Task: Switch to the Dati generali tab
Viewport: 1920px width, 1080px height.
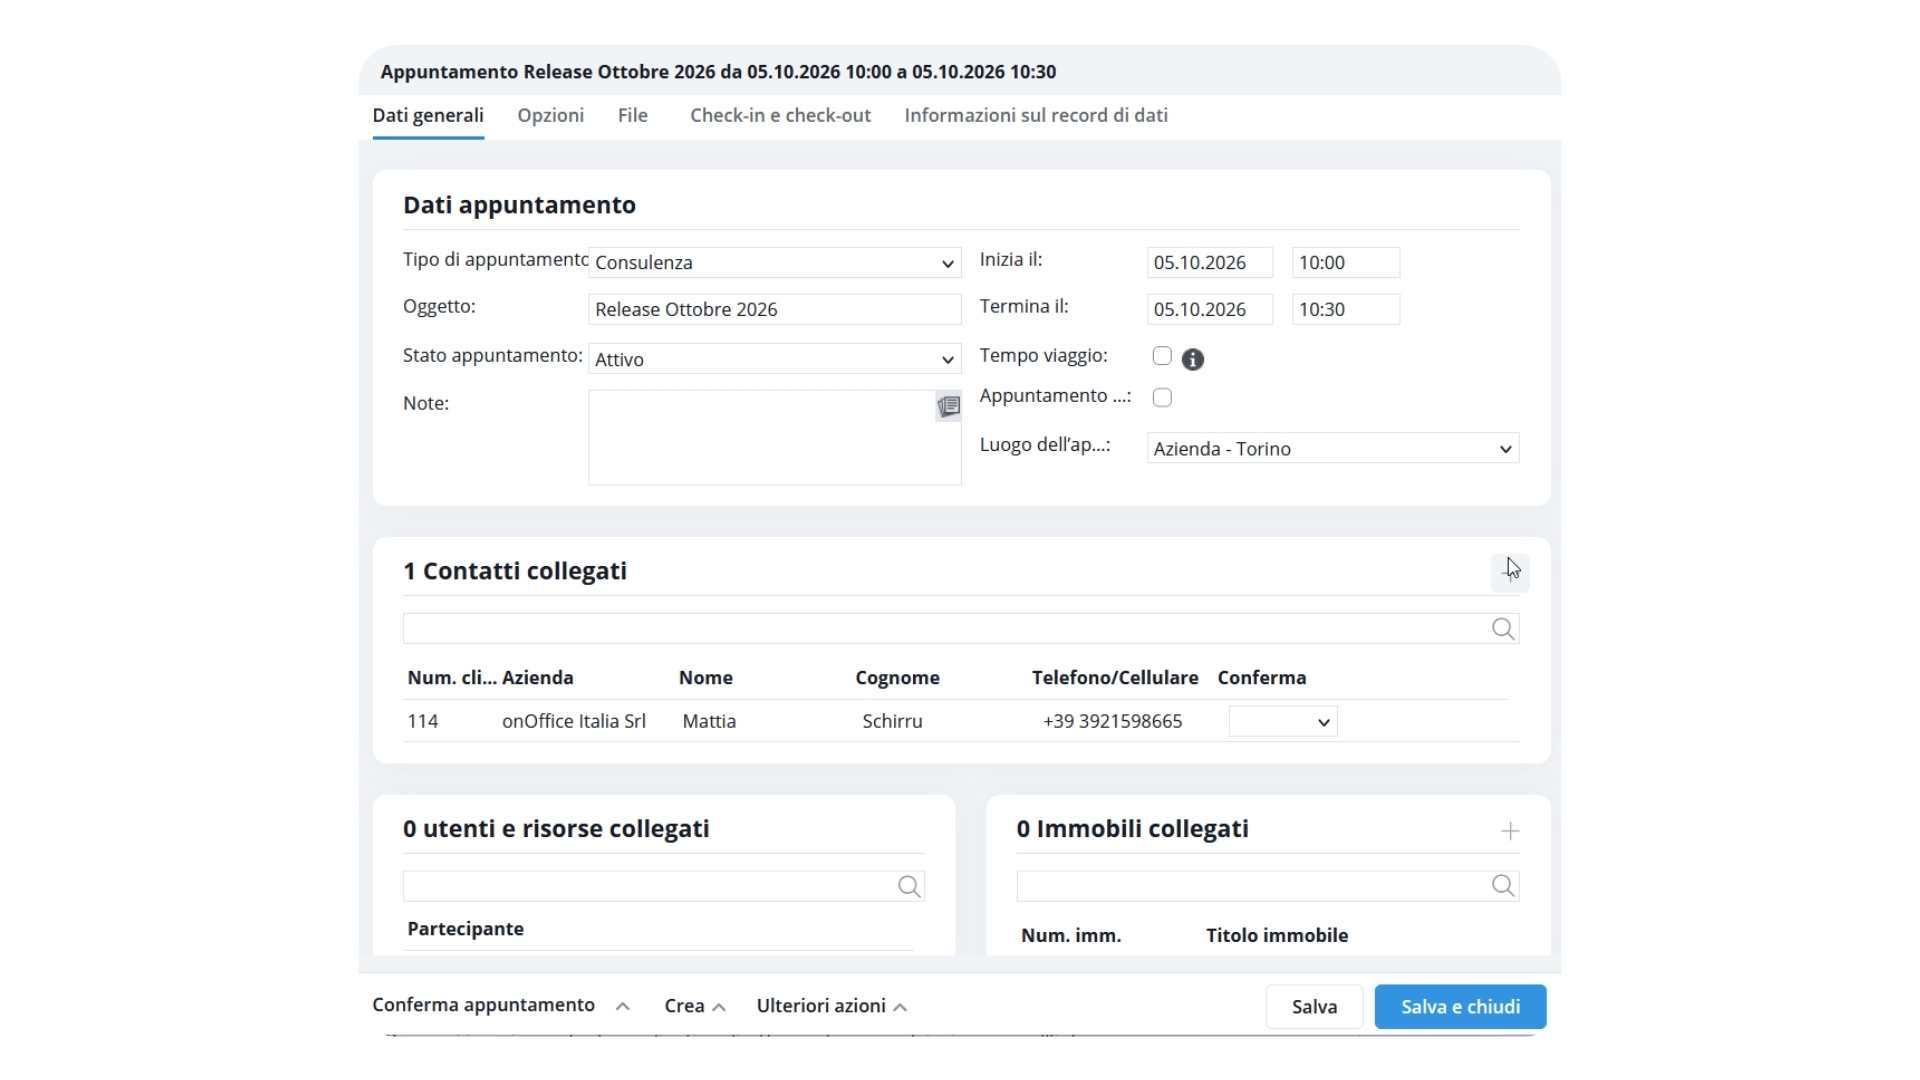Action: tap(428, 115)
